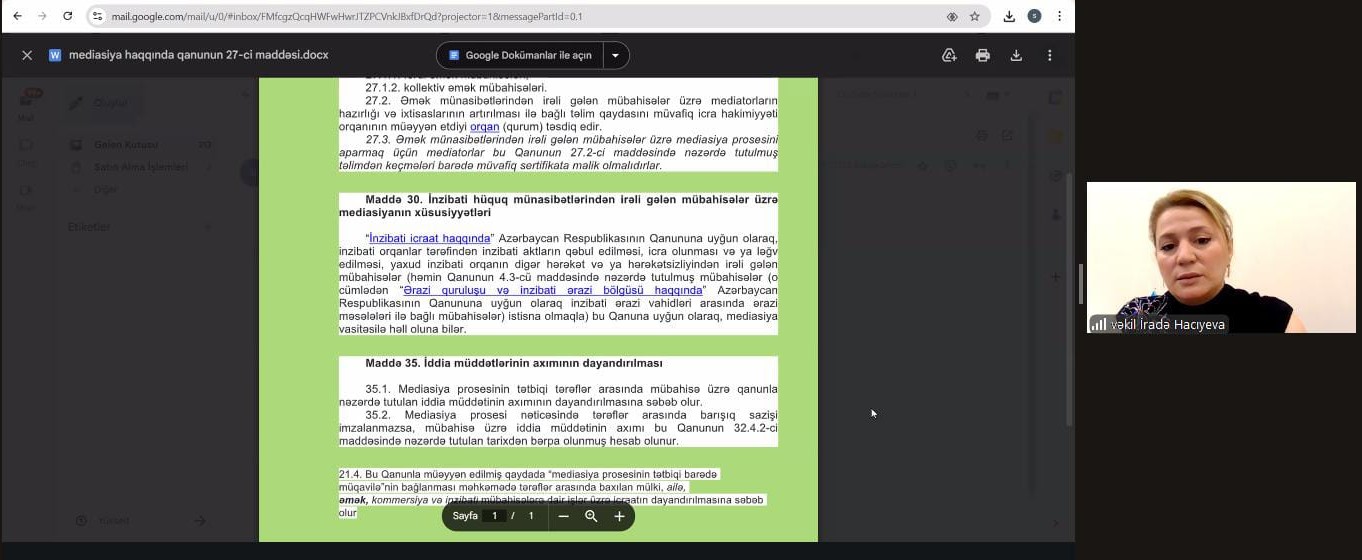Expand the dropdown arrow beside Google Dokümanlar

click(x=616, y=56)
